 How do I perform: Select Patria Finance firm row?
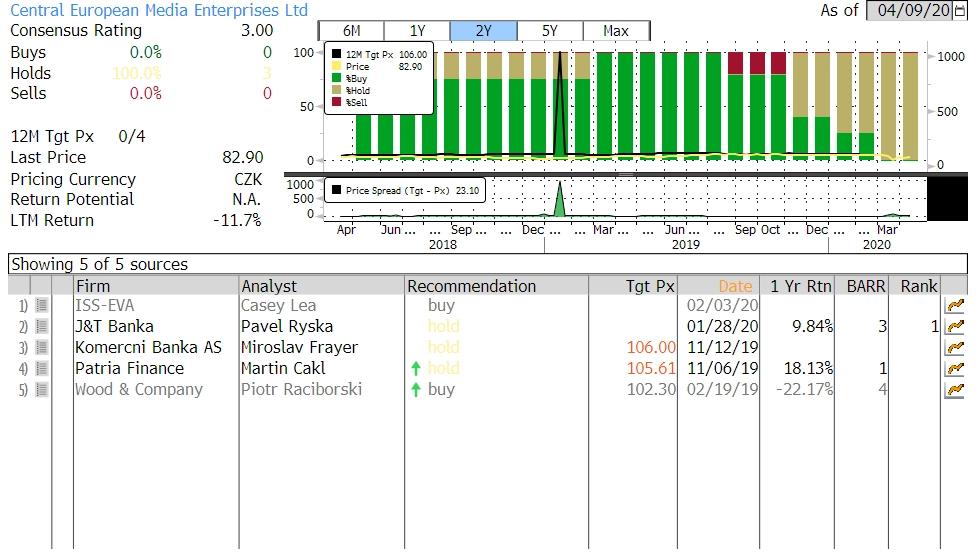point(129,369)
